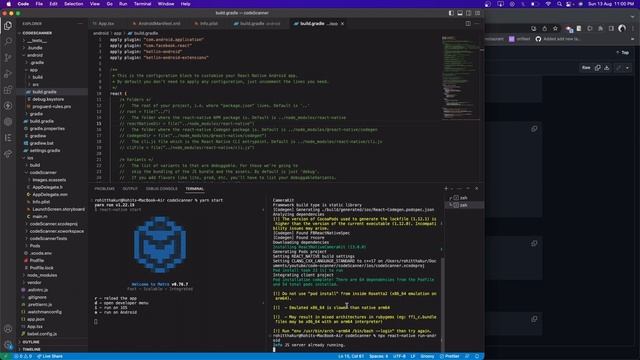Viewport: 640px width, 360px height.
Task: Select the TERMINAL panel tab
Action: pyautogui.click(x=195, y=189)
